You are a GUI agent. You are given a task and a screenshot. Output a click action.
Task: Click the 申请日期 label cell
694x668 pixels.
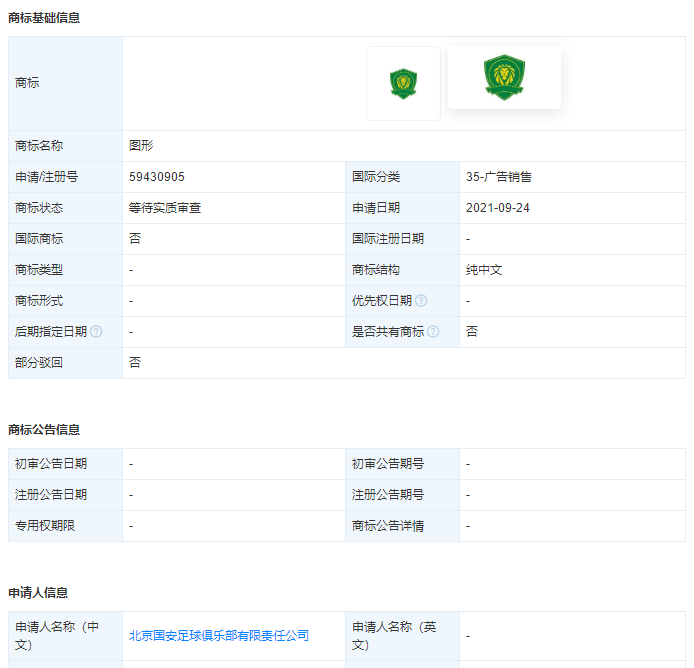pyautogui.click(x=402, y=208)
